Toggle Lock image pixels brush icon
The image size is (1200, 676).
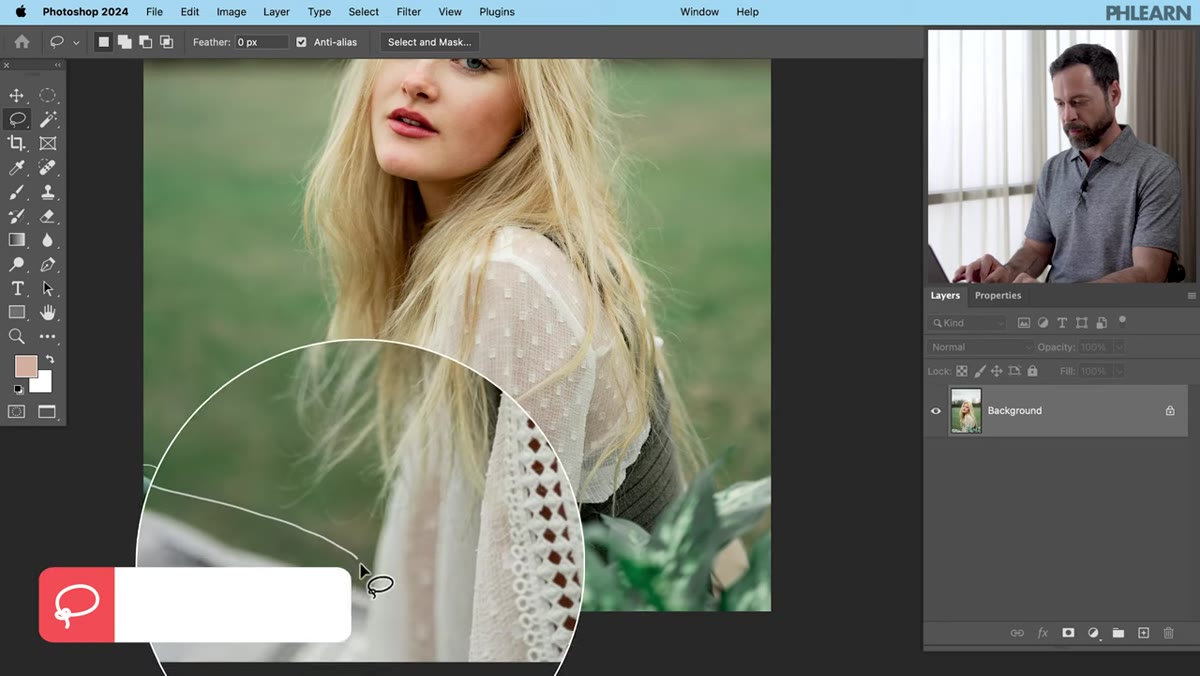tap(979, 371)
